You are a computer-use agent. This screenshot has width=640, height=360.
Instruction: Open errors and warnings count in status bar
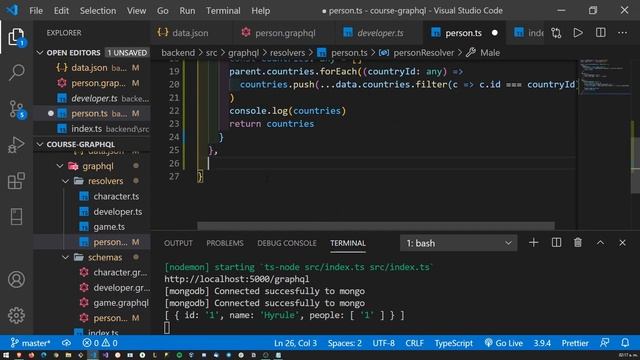pos(100,343)
